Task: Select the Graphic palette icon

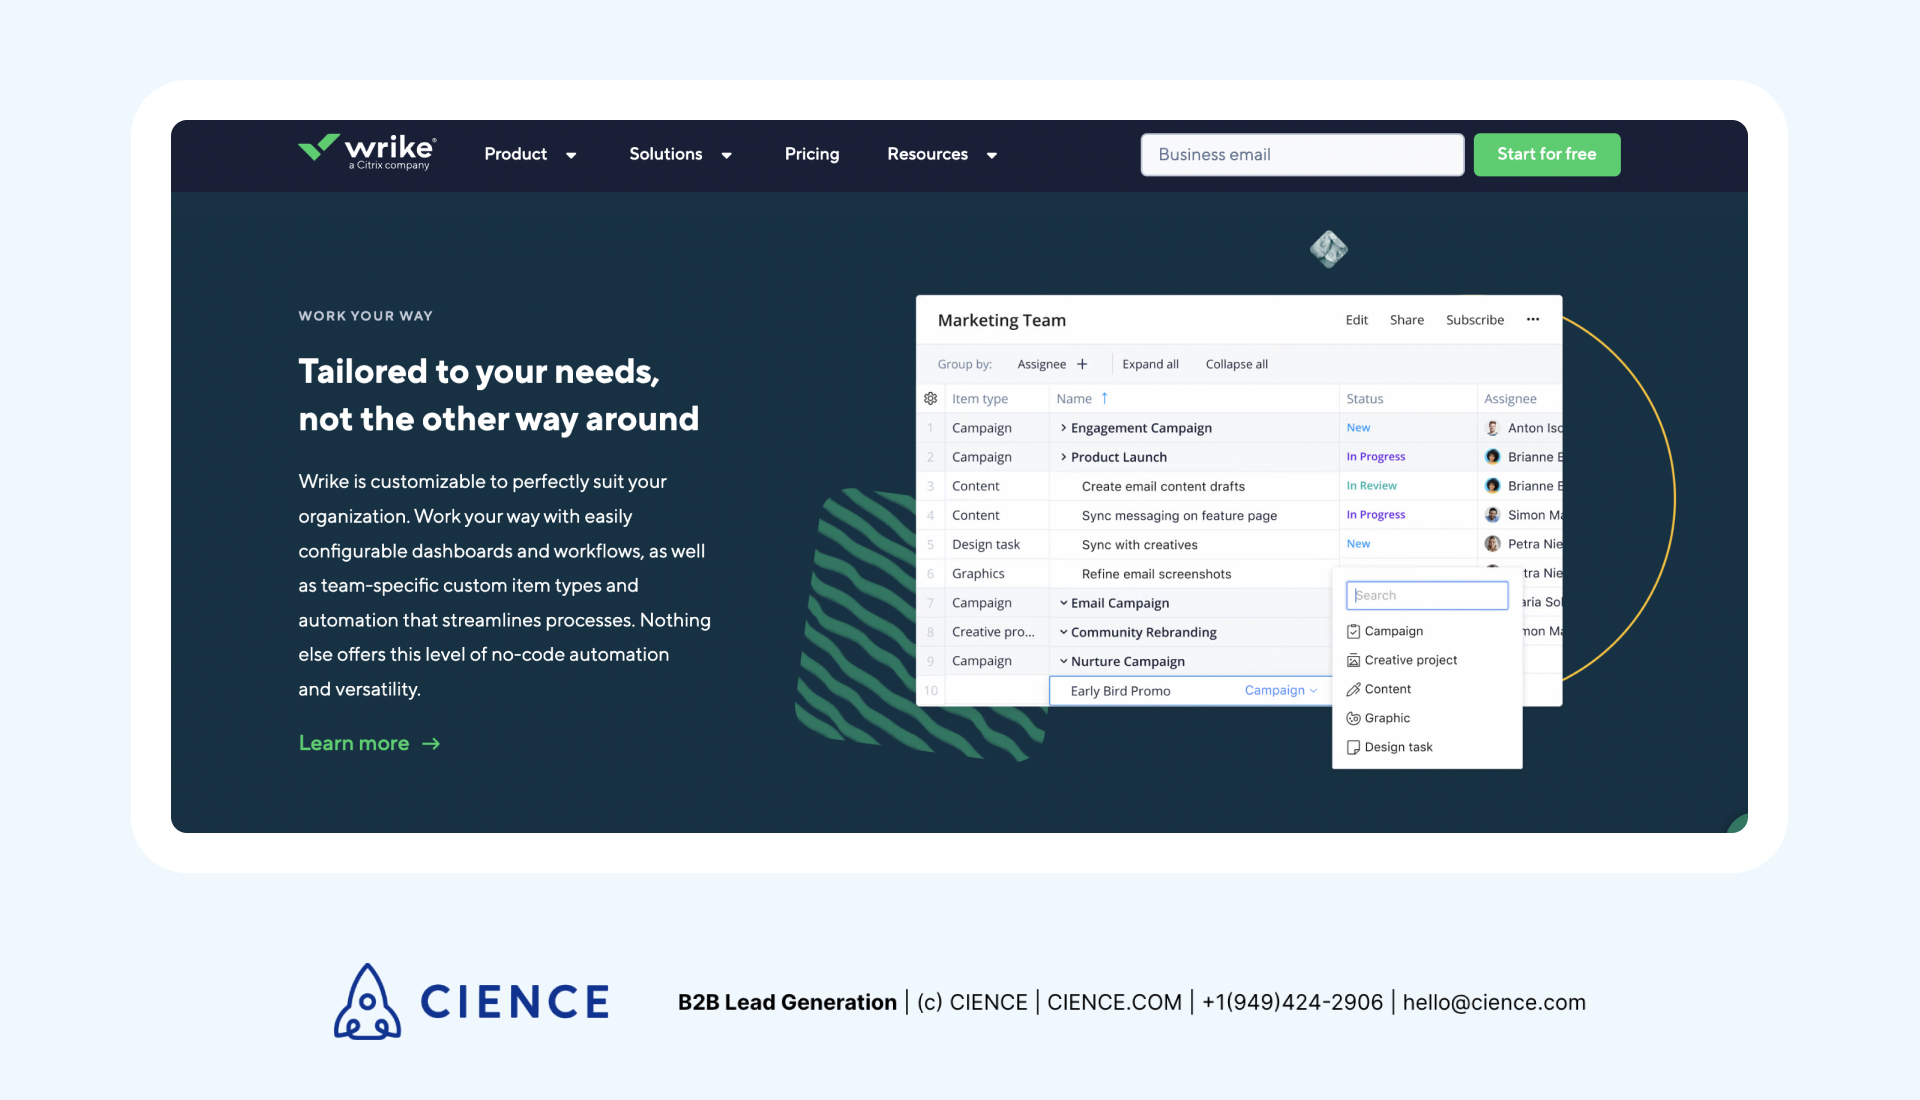Action: [x=1354, y=717]
